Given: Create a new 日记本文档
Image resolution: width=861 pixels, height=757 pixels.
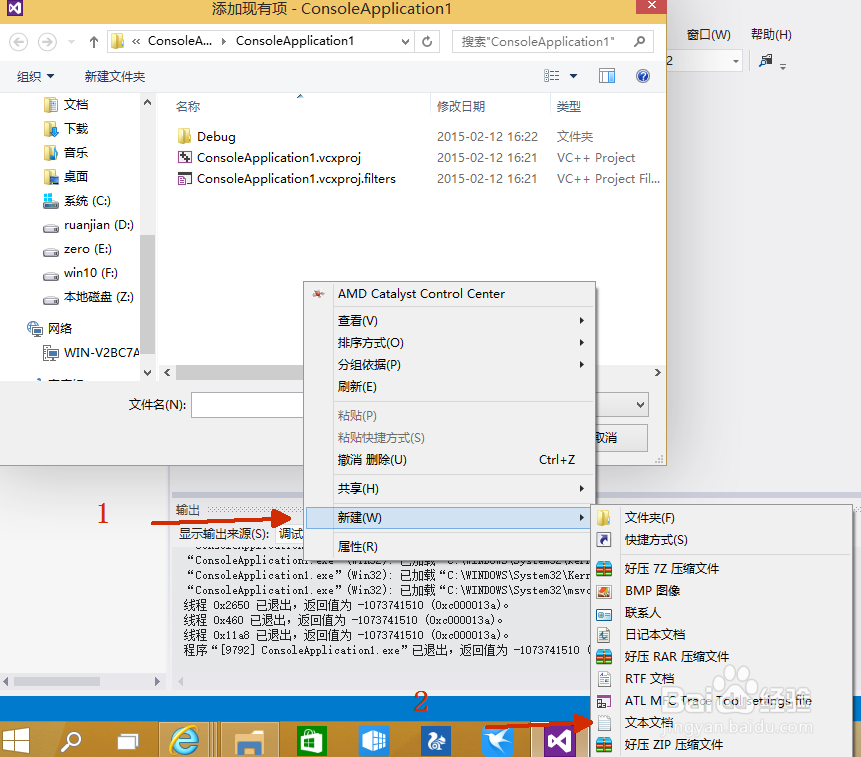Looking at the screenshot, I should (x=721, y=635).
